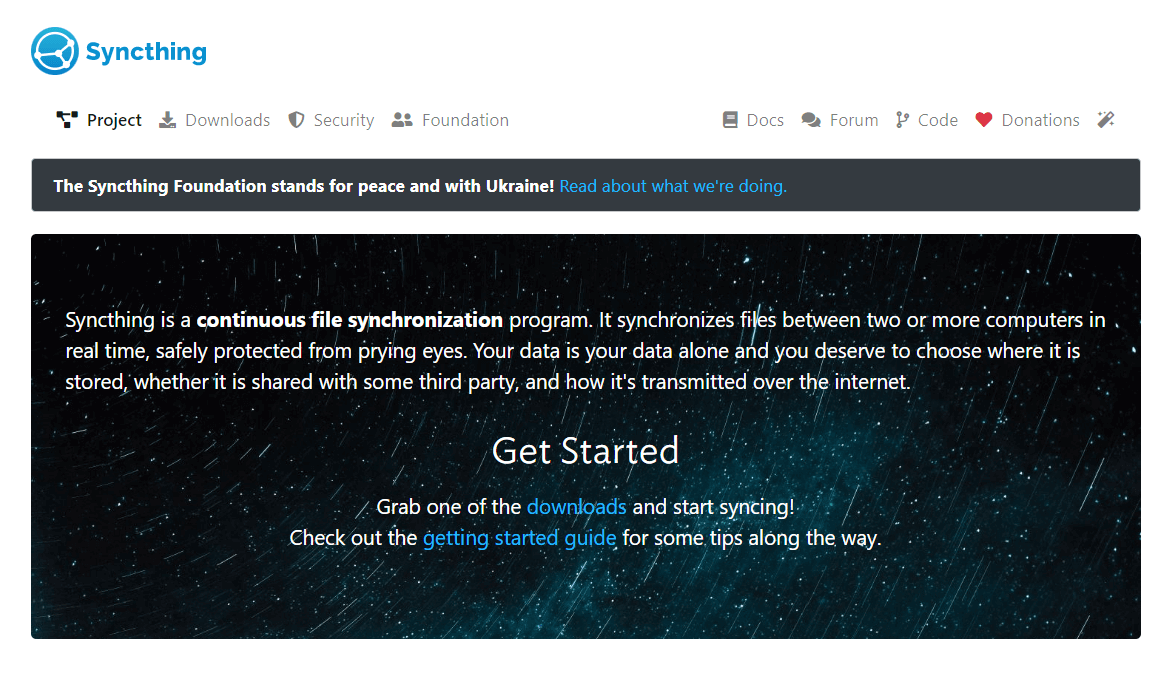Screen dimensions: 1176x695
Task: Open the Docs nav link
Action: (765, 120)
